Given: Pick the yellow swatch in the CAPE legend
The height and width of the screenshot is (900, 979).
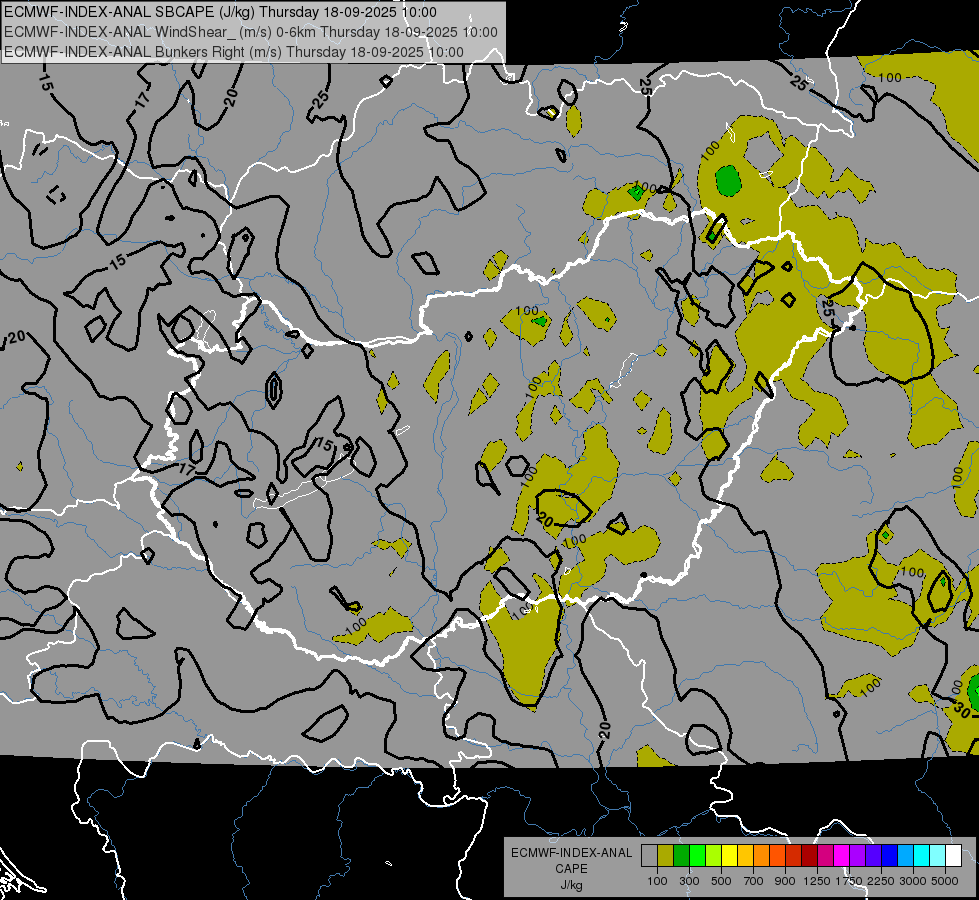Looking at the screenshot, I should 729,856.
